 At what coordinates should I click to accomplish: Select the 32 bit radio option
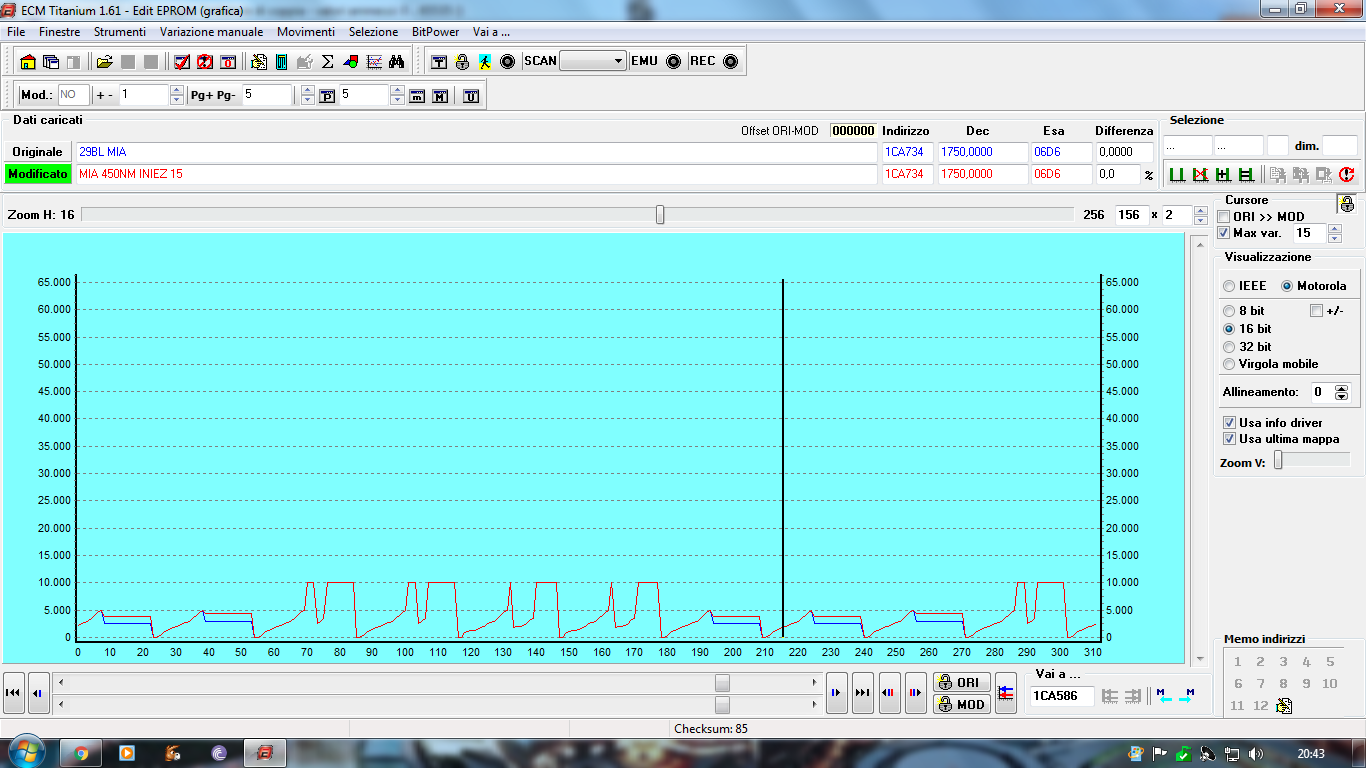coord(1229,346)
